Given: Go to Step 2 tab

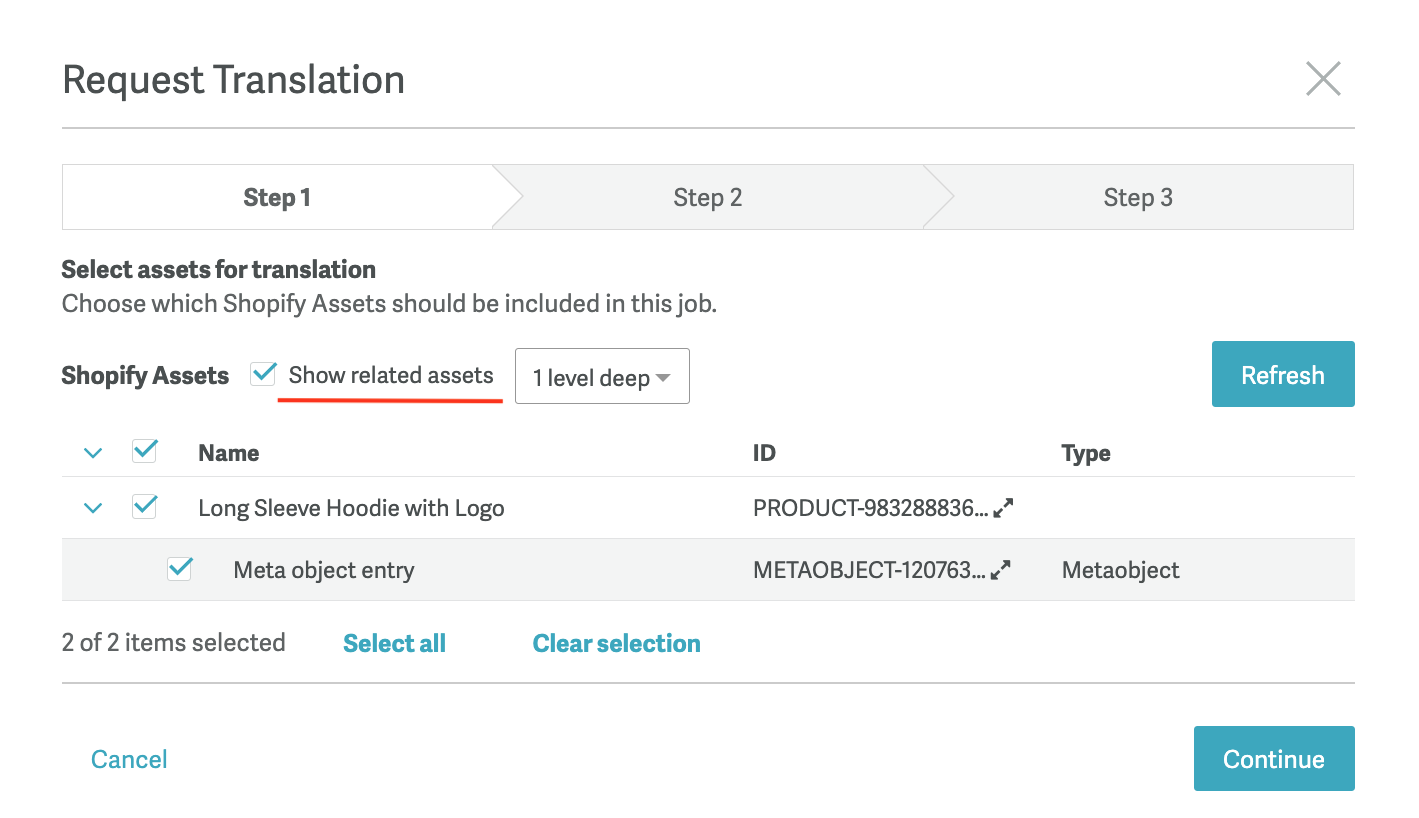Looking at the screenshot, I should click(x=708, y=197).
